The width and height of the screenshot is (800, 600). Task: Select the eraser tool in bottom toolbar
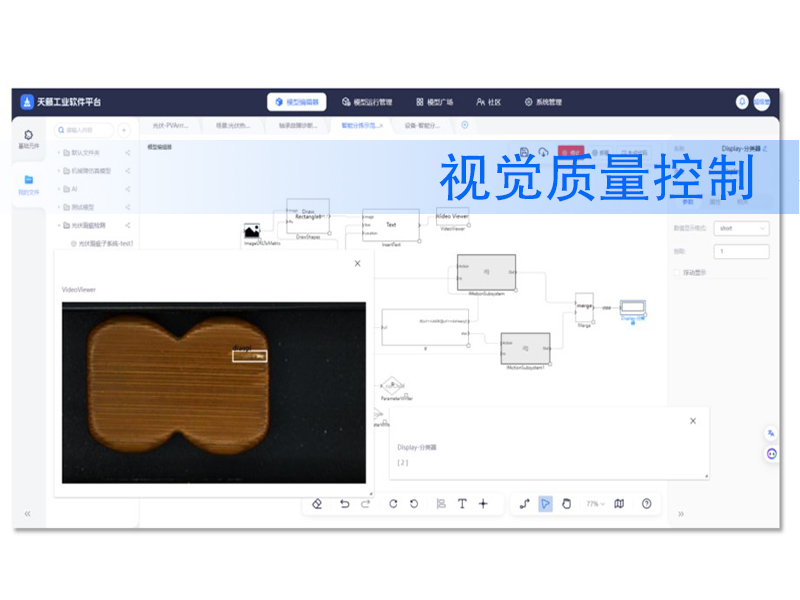317,504
